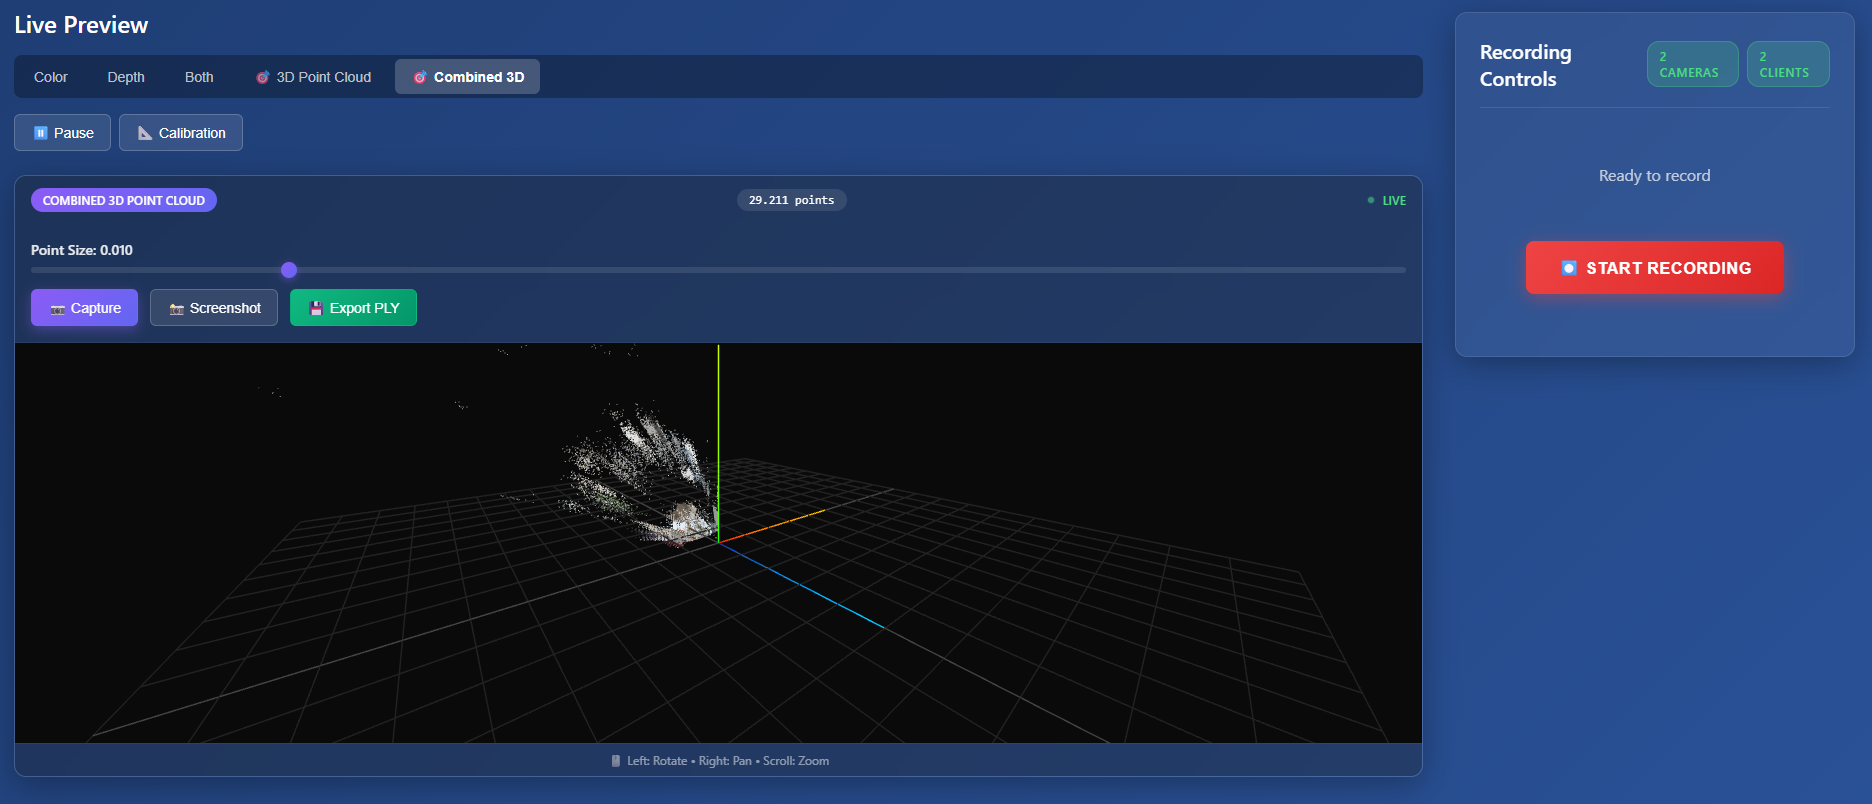Image resolution: width=1872 pixels, height=804 pixels.
Task: Click the target icon on 3D Point Cloud
Action: pyautogui.click(x=263, y=77)
